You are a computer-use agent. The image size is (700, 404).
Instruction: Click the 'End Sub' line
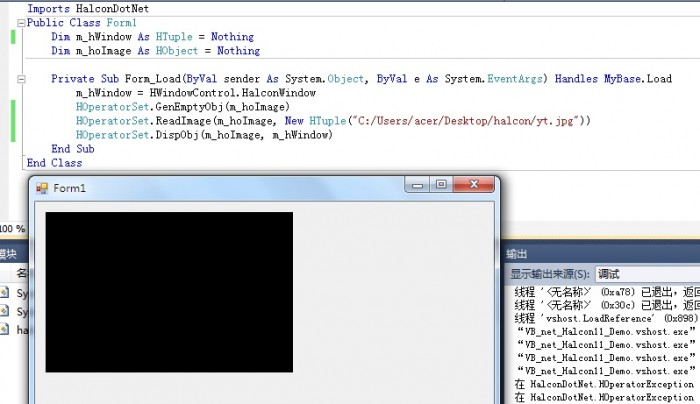tap(72, 149)
